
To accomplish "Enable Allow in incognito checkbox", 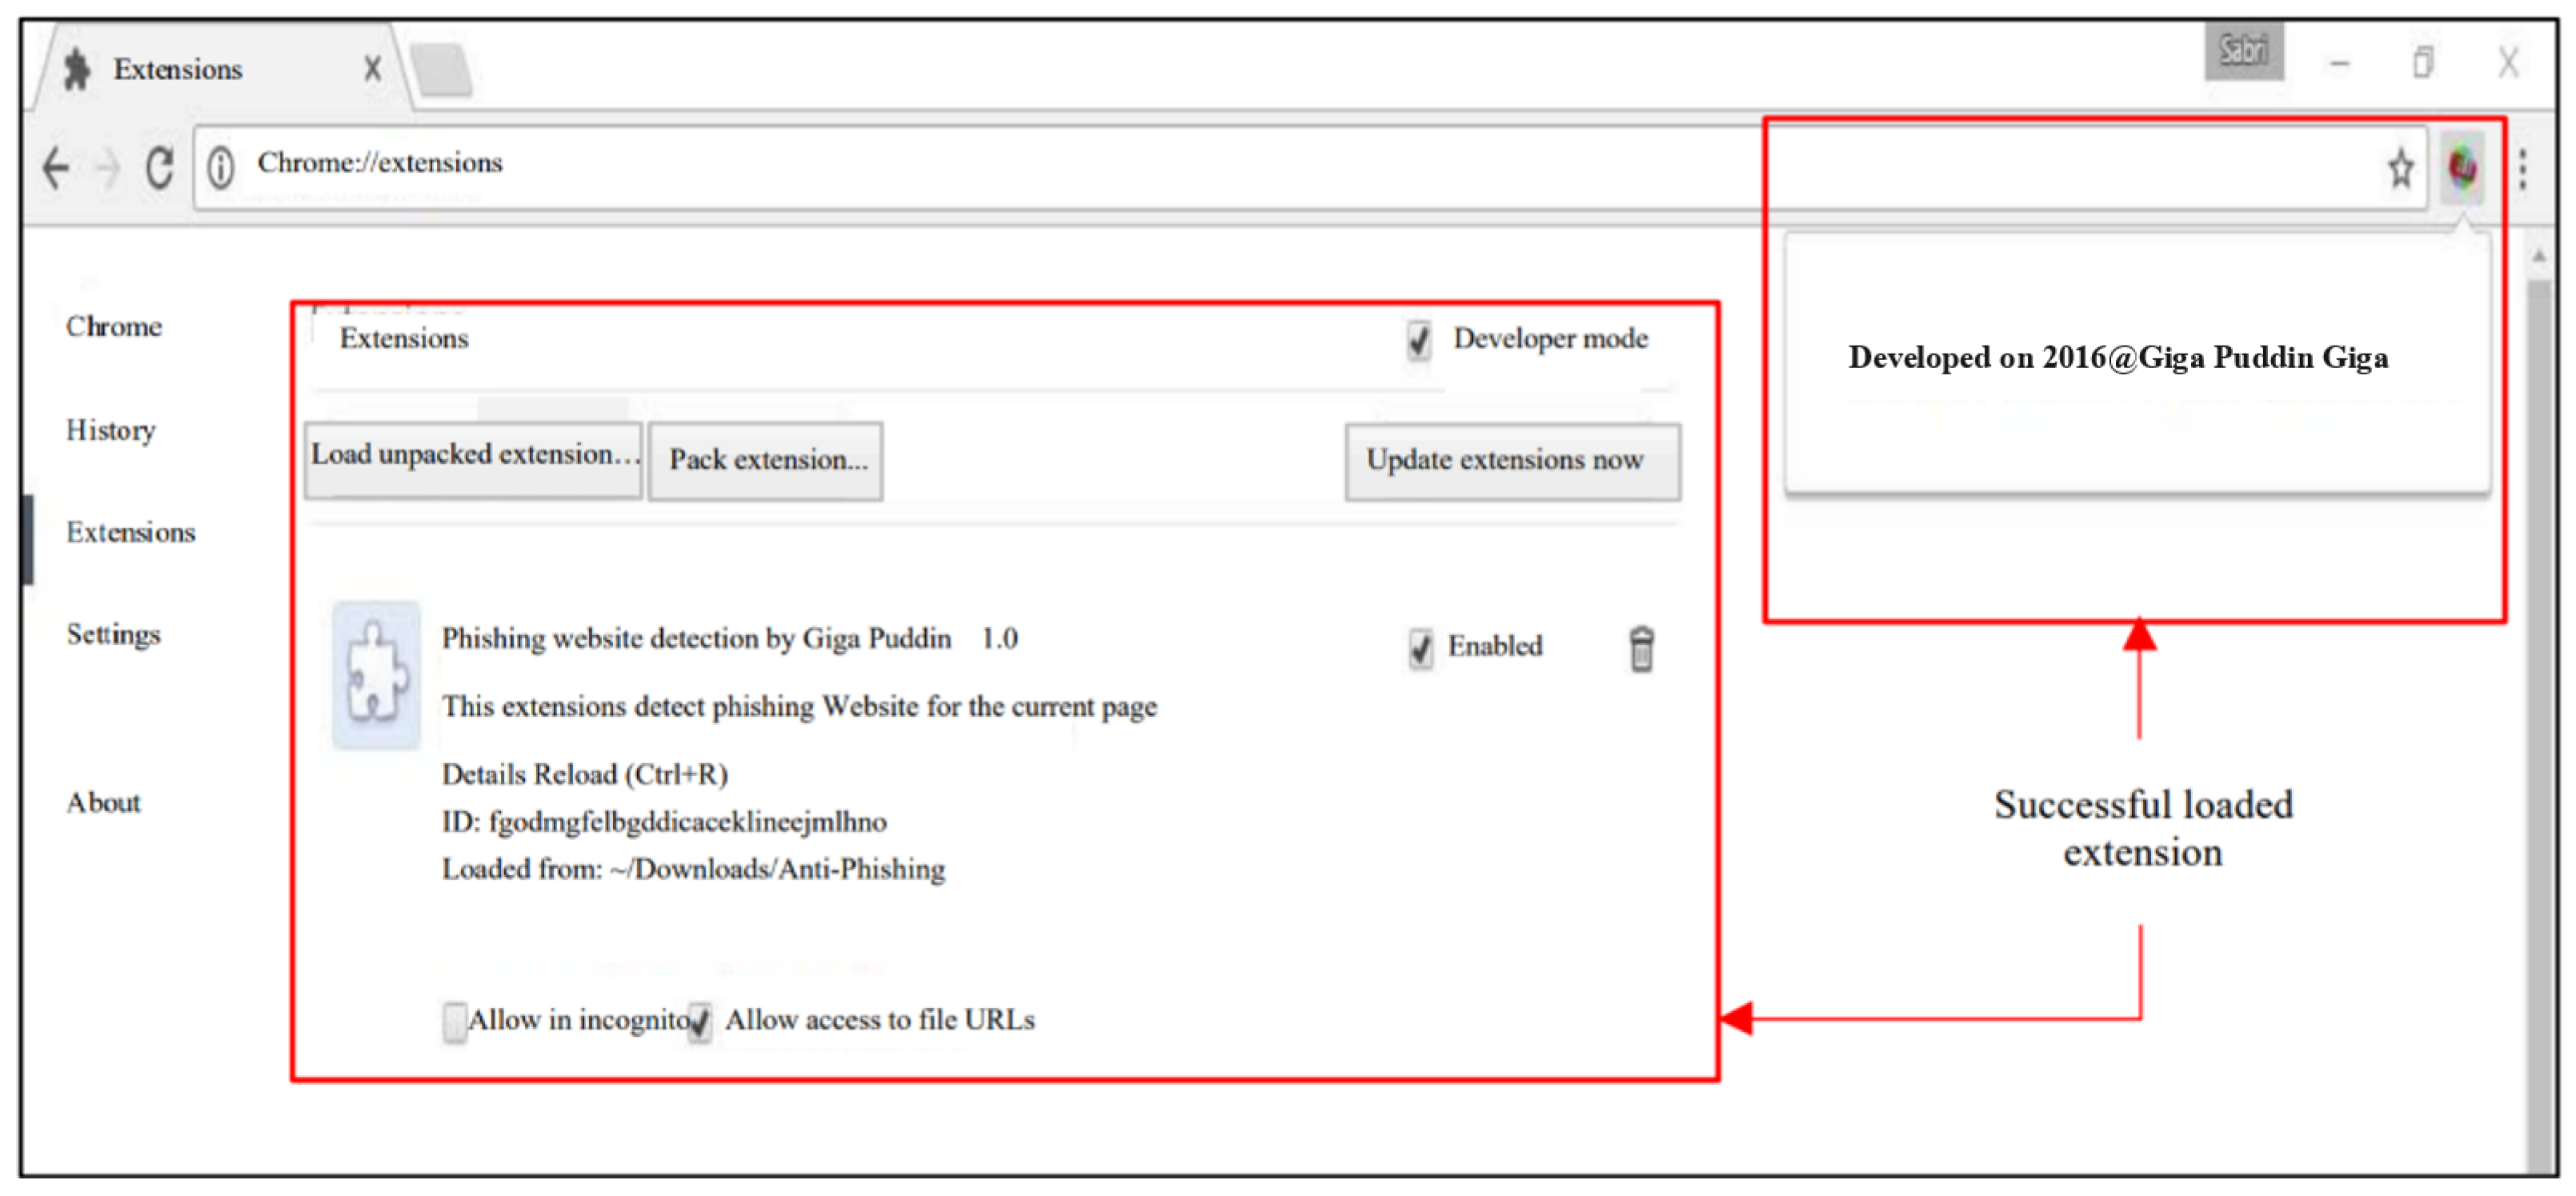I will [455, 1022].
